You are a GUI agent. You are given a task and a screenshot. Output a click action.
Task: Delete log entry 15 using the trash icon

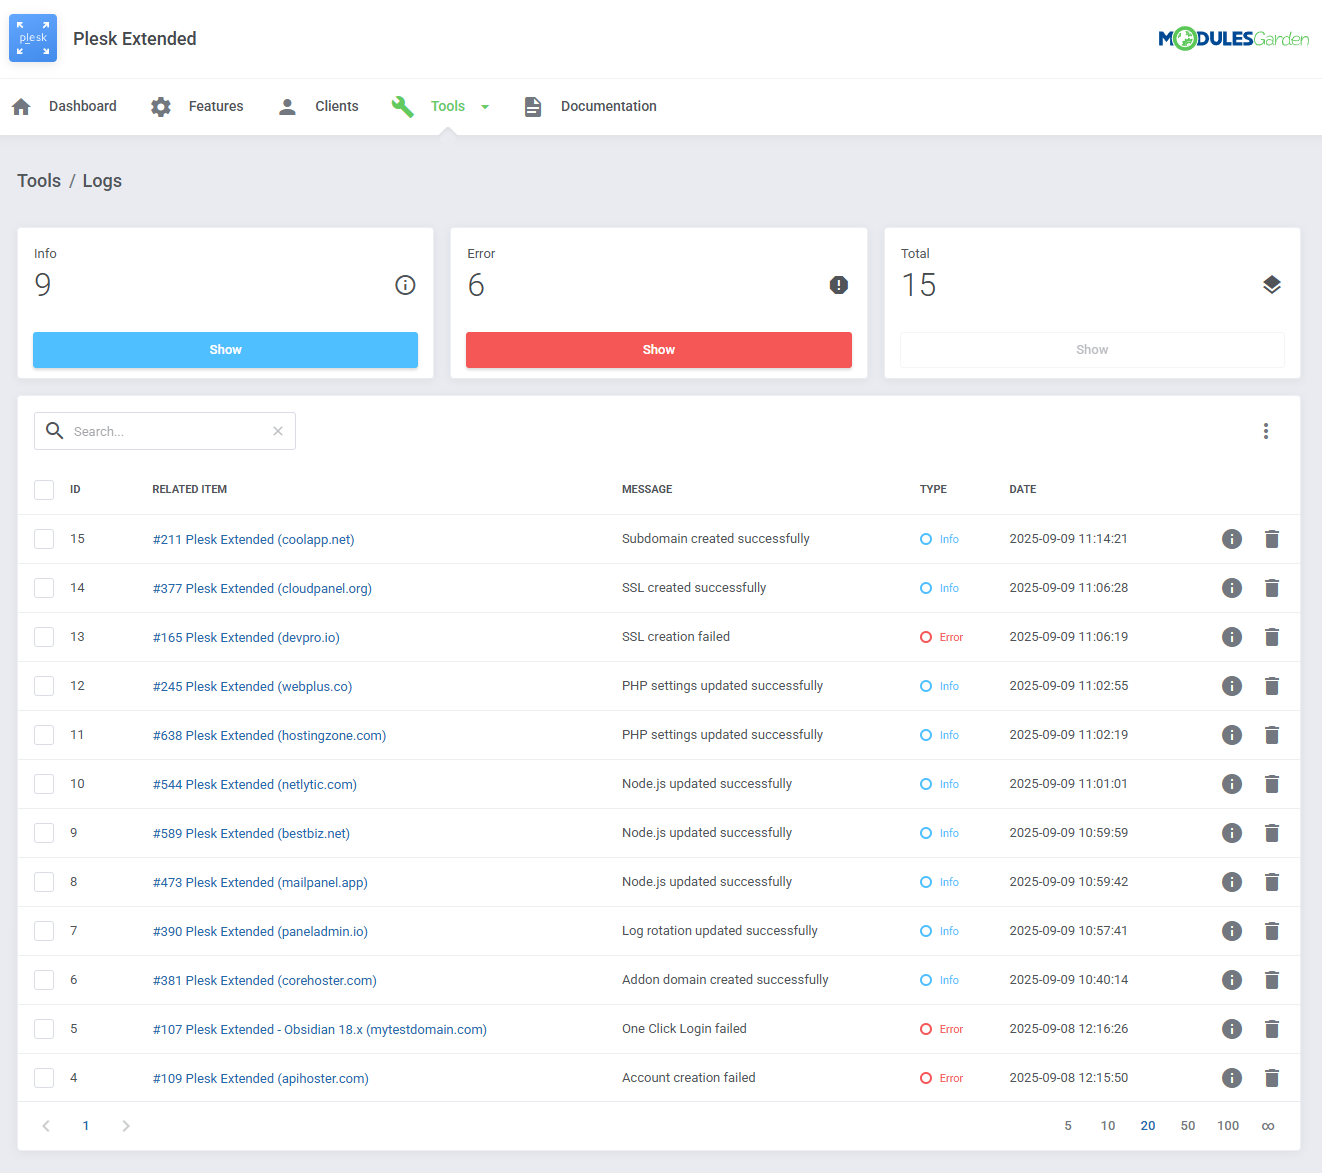(1272, 539)
